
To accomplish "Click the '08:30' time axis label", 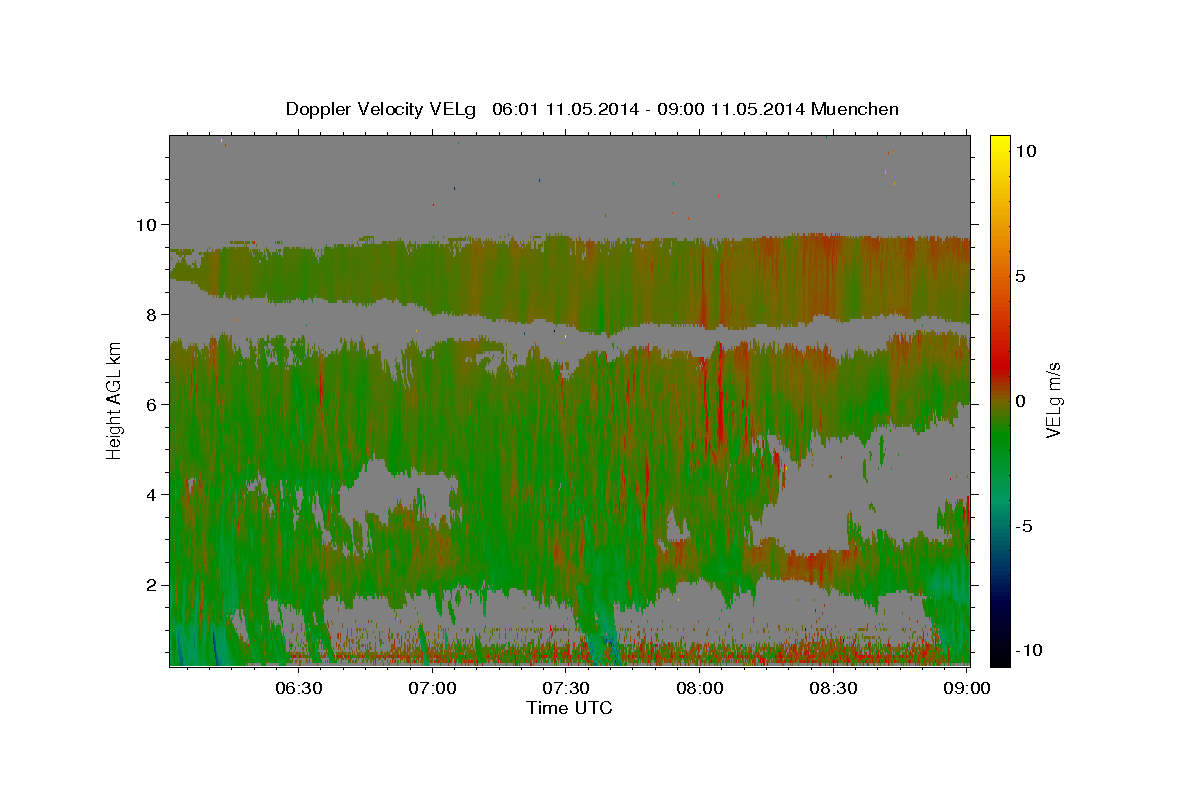I will click(x=833, y=687).
